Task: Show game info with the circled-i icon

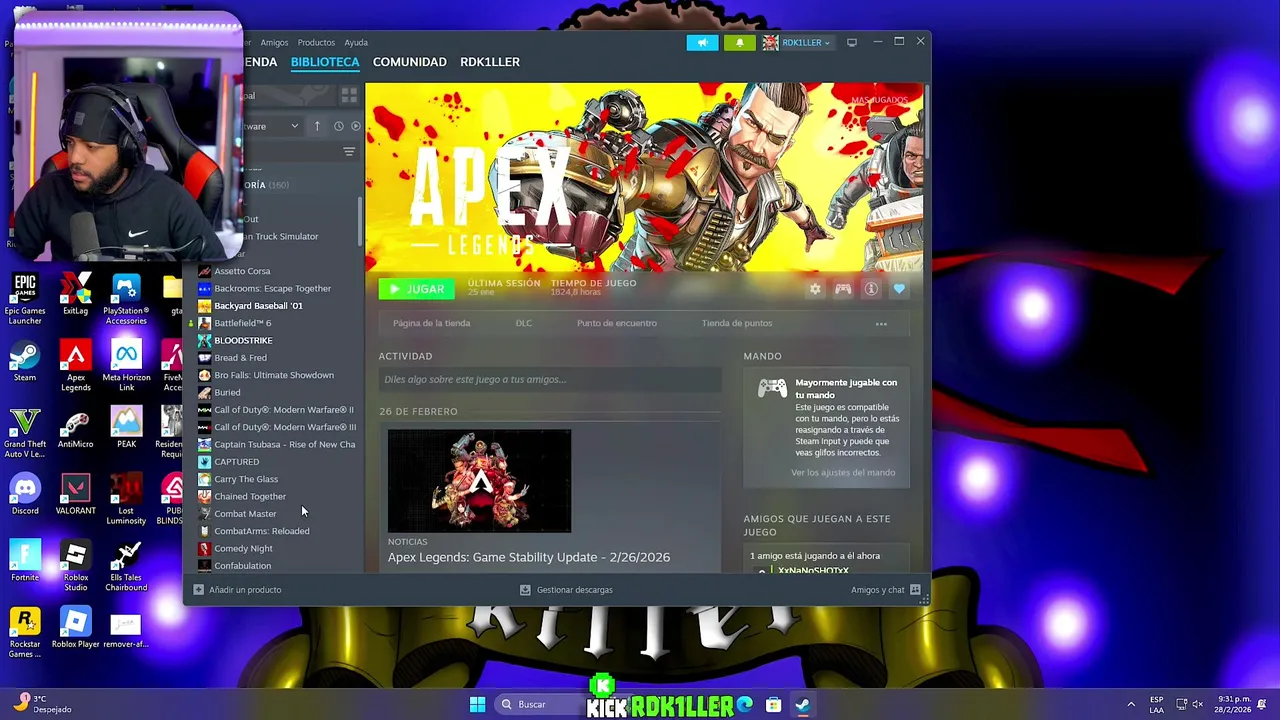Action: tap(871, 289)
